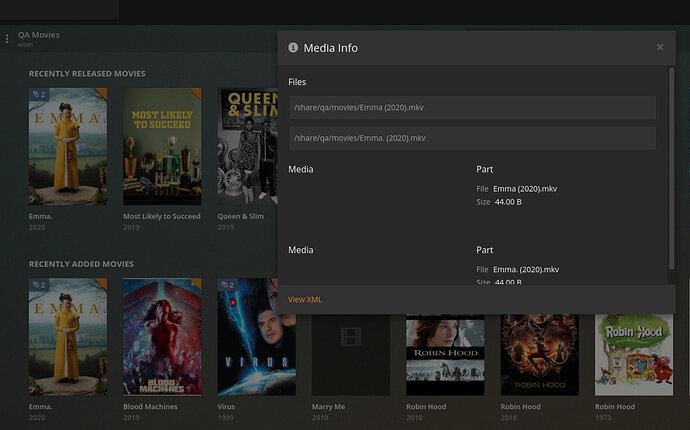This screenshot has height=430, width=690.
Task: Click Emma. title under Recently Added
Action: [x=40, y=407]
